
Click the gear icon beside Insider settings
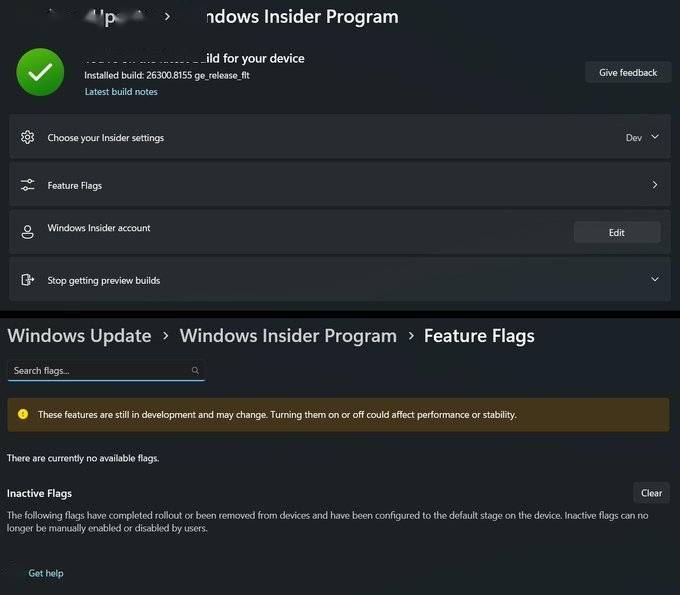[28, 137]
